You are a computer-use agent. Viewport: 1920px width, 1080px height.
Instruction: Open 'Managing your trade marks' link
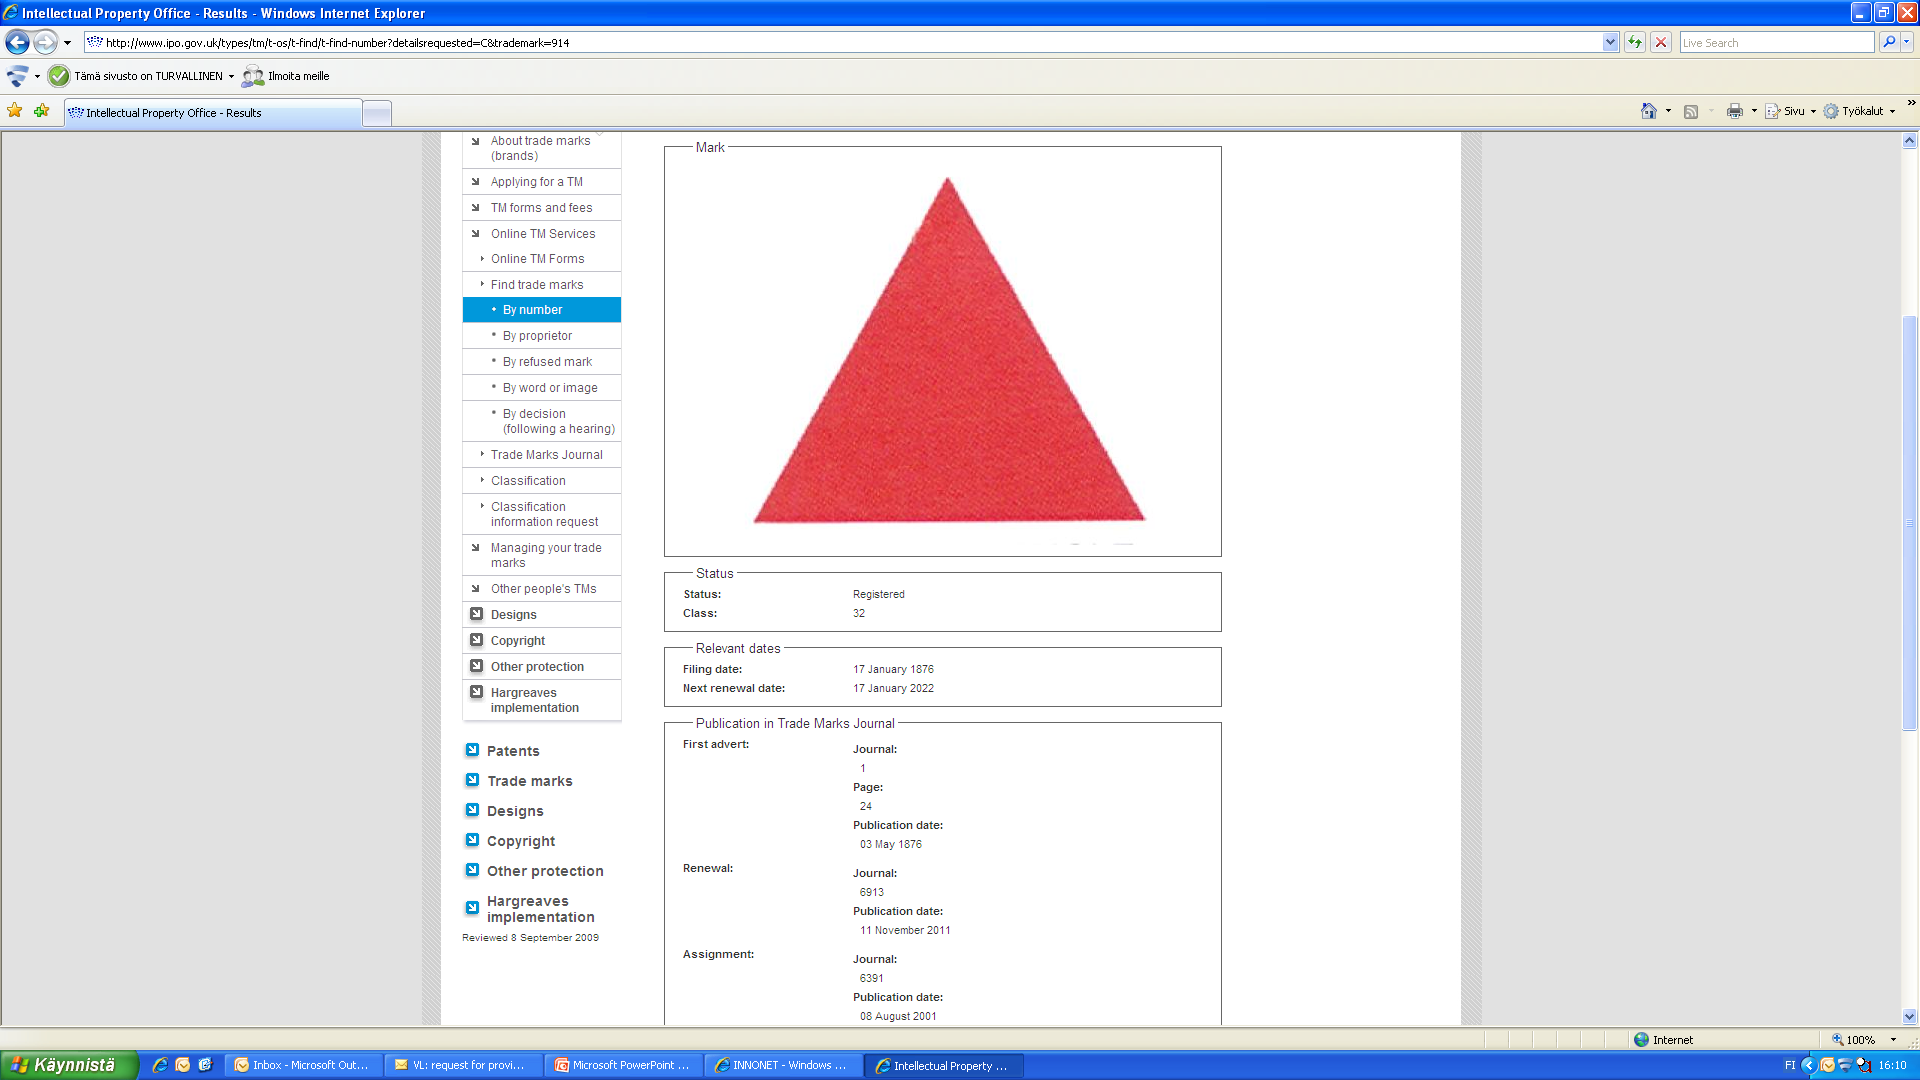coord(546,555)
